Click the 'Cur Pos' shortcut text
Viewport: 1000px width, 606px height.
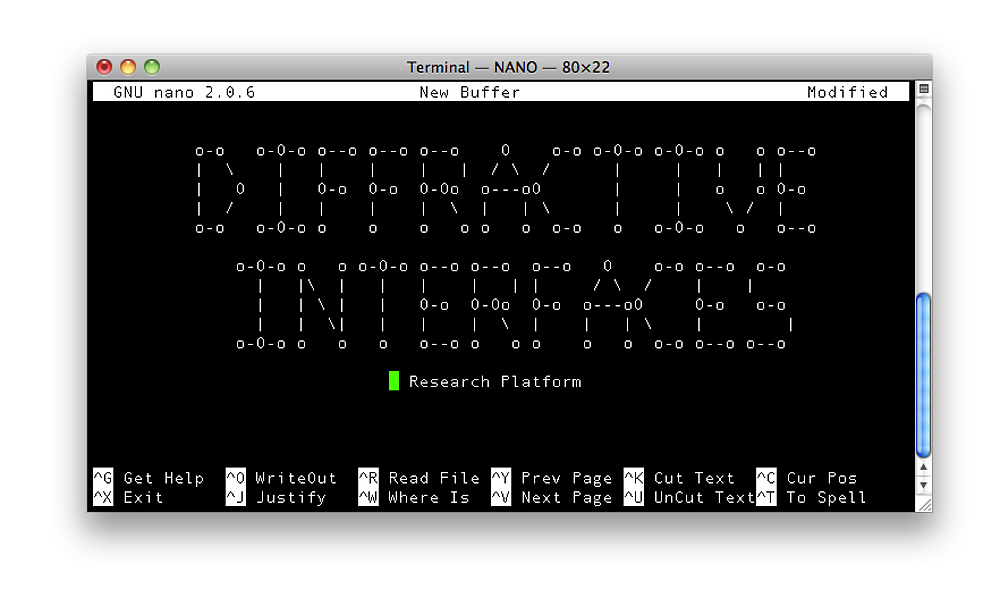tap(821, 478)
